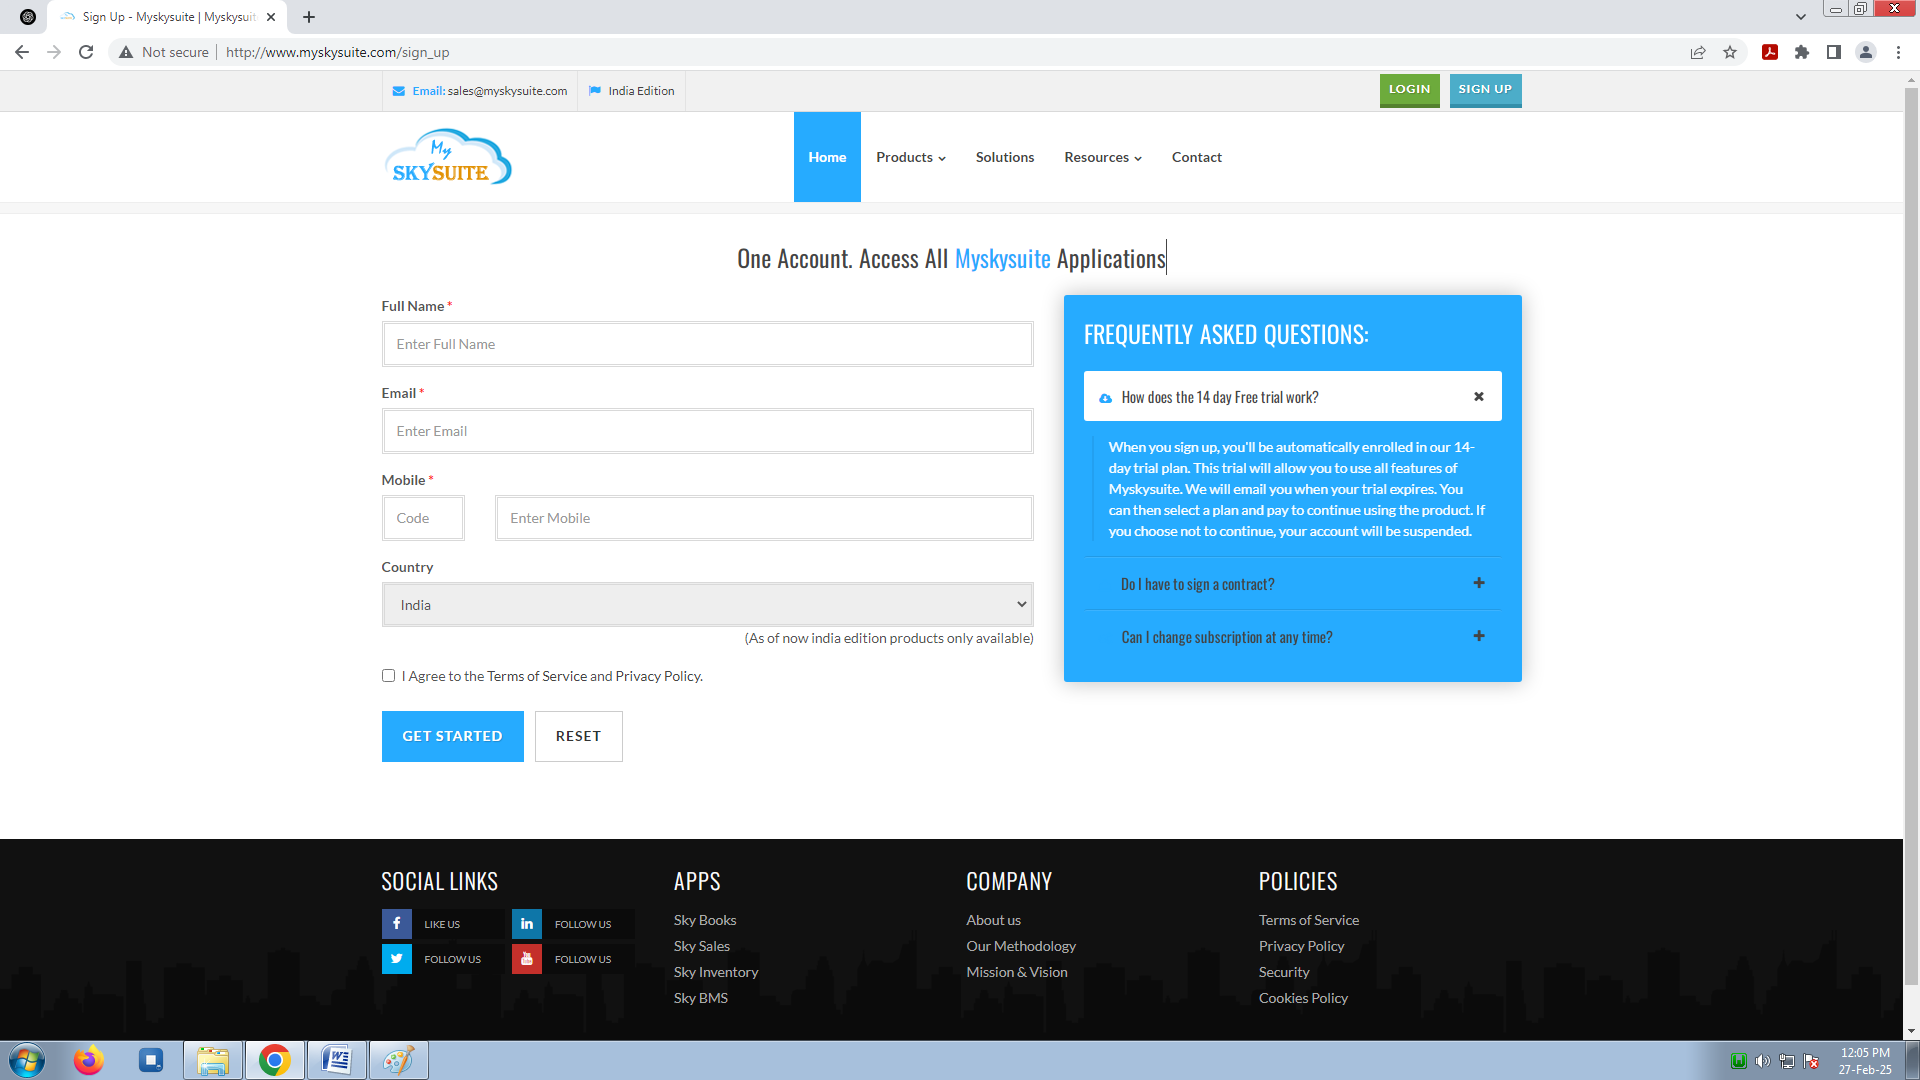The image size is (1920, 1080).
Task: Open the Facebook Like Us icon
Action: (396, 923)
